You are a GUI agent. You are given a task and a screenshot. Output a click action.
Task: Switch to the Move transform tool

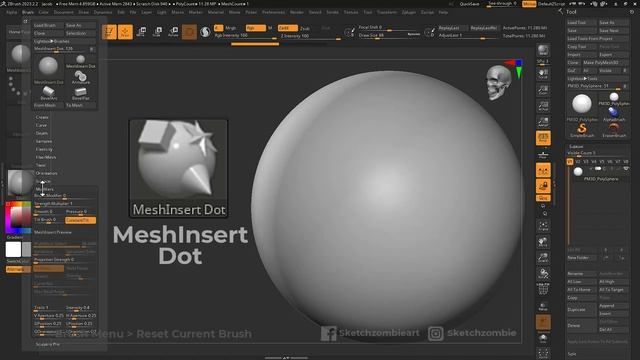(141, 32)
